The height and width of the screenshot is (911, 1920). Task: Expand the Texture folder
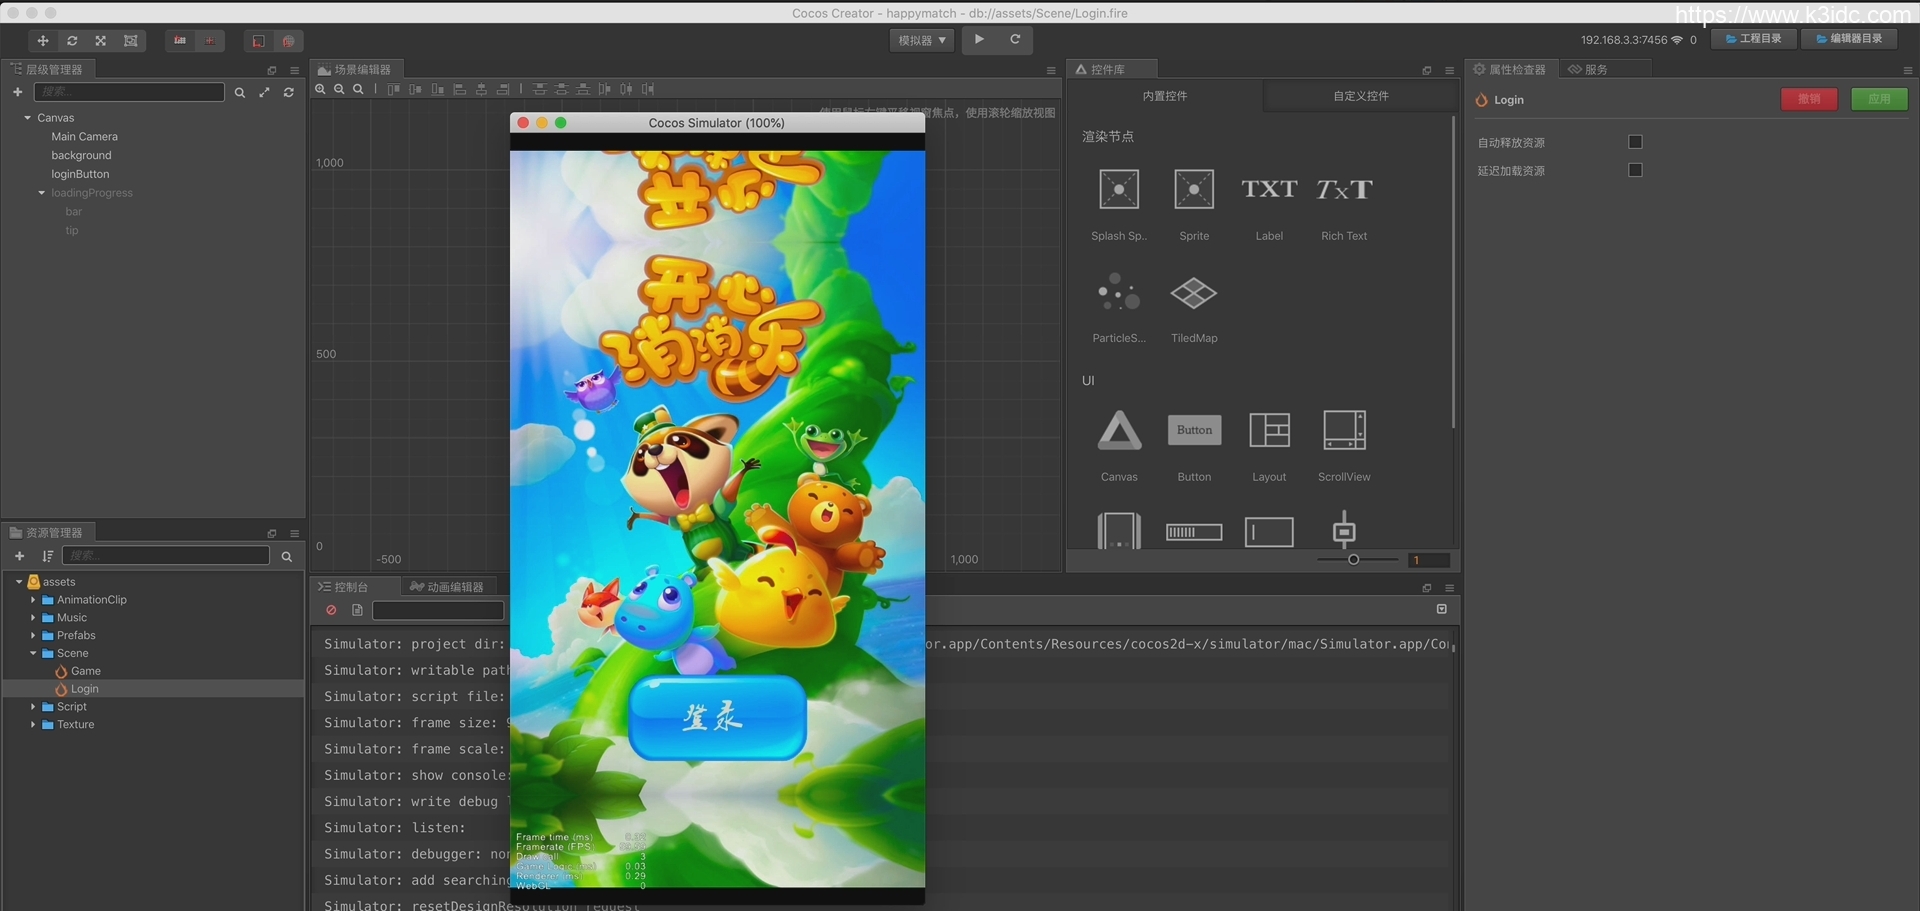(33, 725)
